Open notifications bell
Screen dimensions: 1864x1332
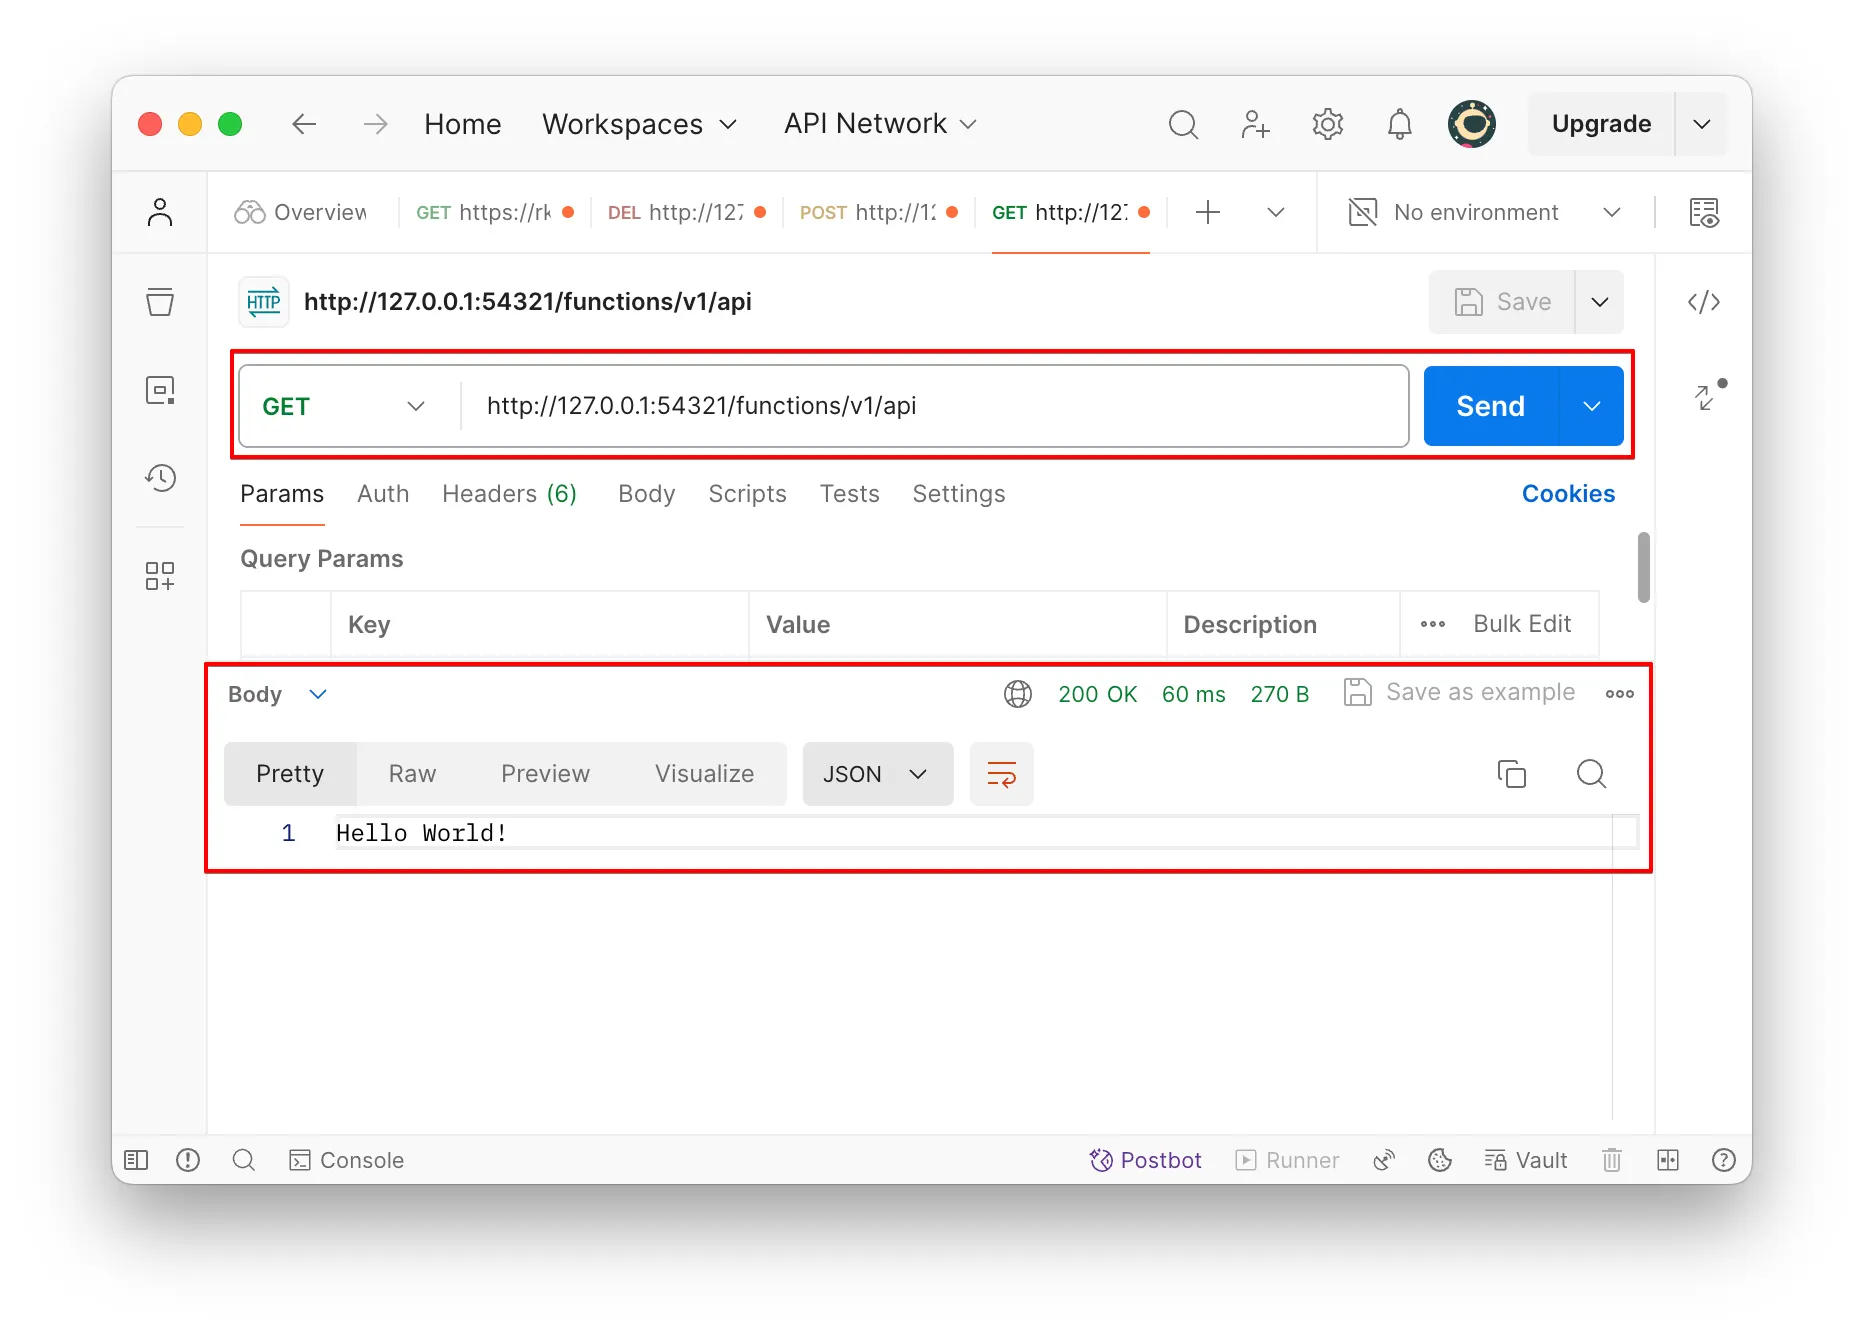(x=1399, y=124)
